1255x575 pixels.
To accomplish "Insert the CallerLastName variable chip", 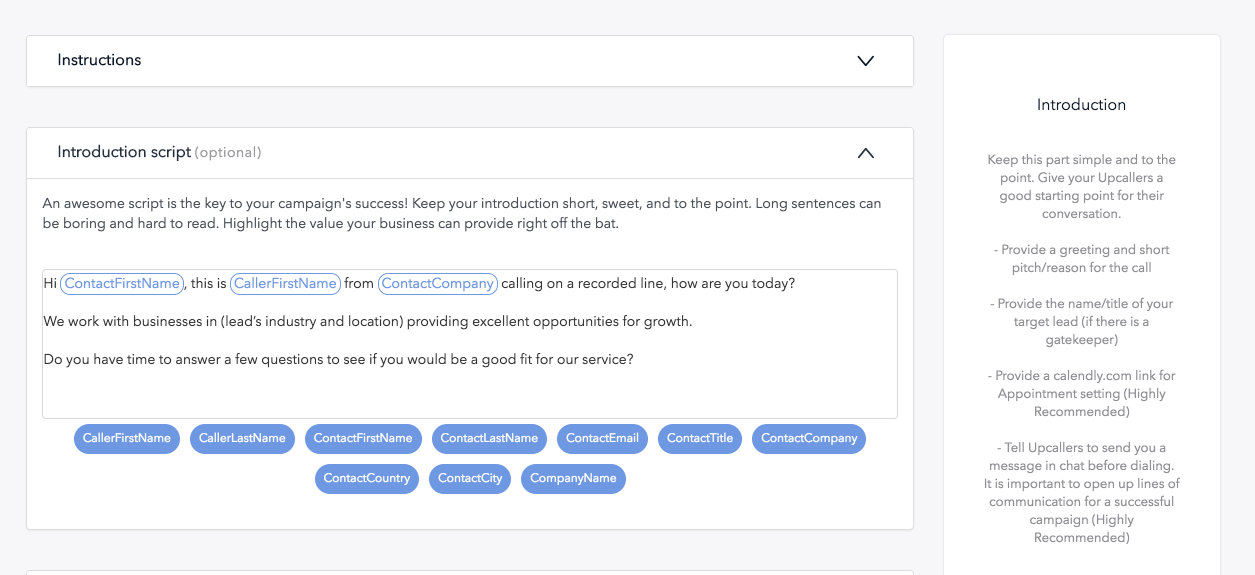I will 242,439.
